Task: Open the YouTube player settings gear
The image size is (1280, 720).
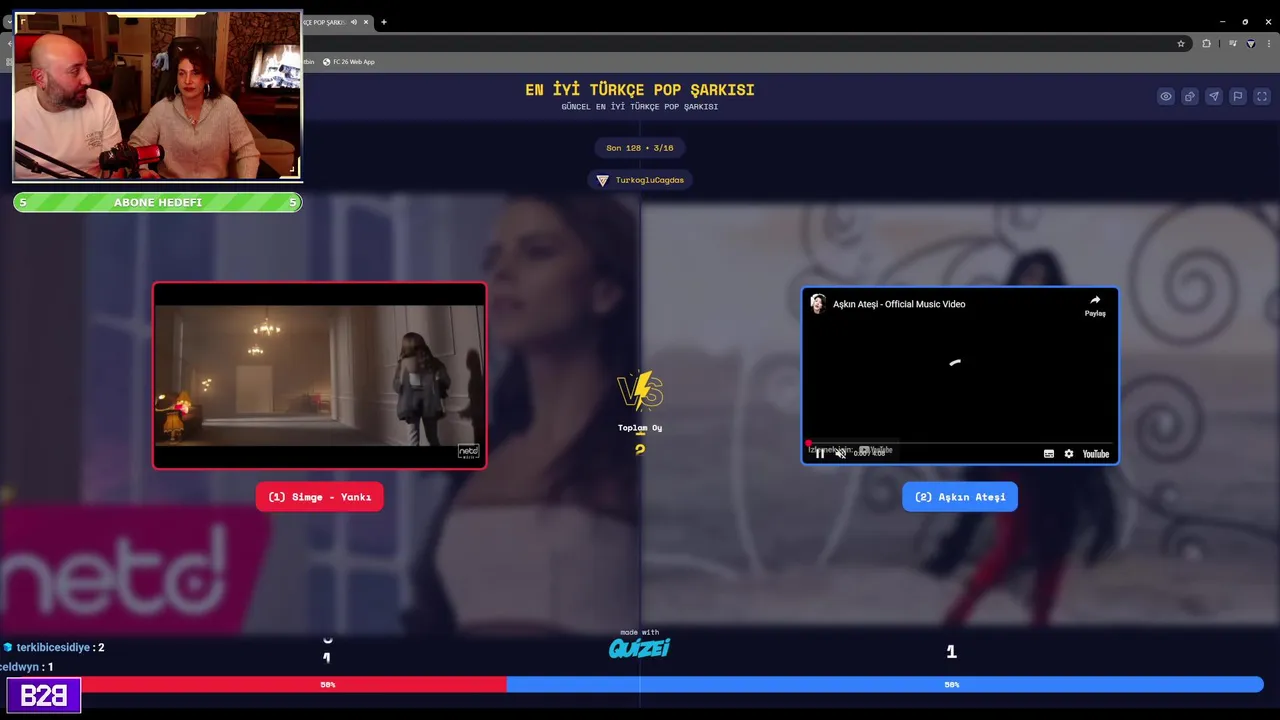Action: tap(1069, 454)
